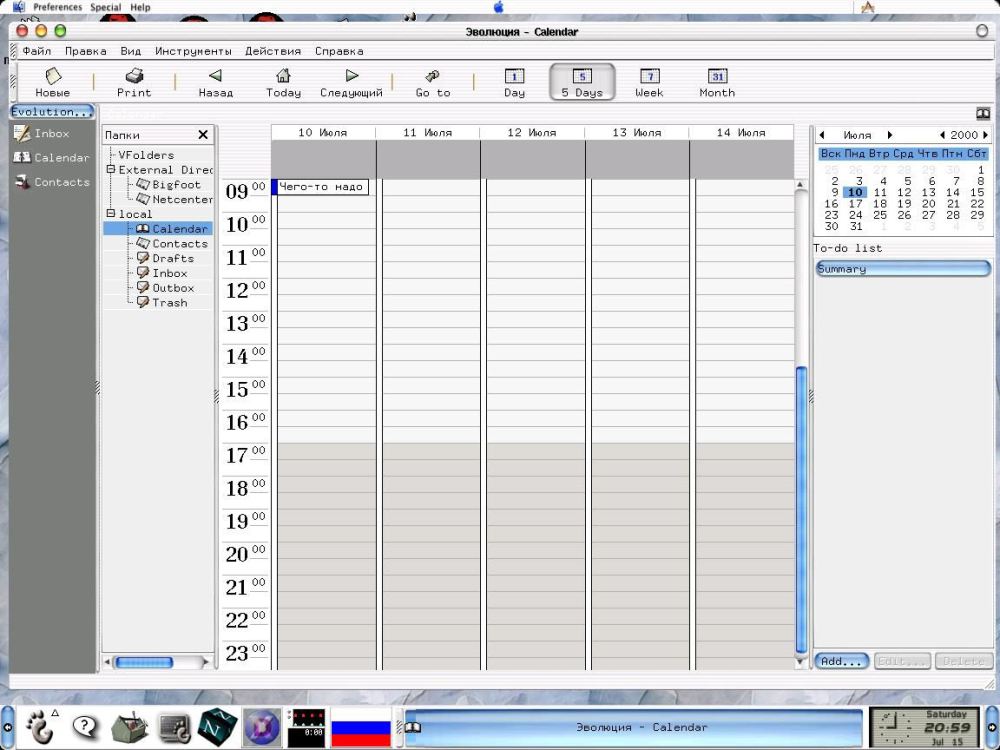Go to next year arrow after 2000
The image size is (1000, 750).
coord(985,135)
